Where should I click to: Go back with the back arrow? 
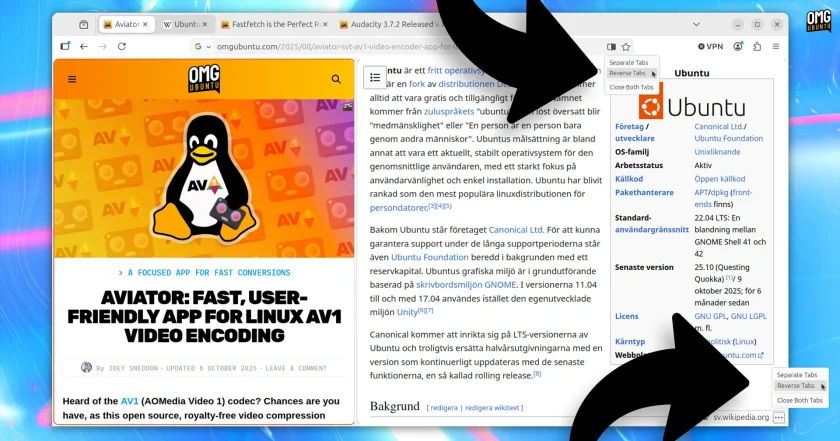click(x=84, y=47)
